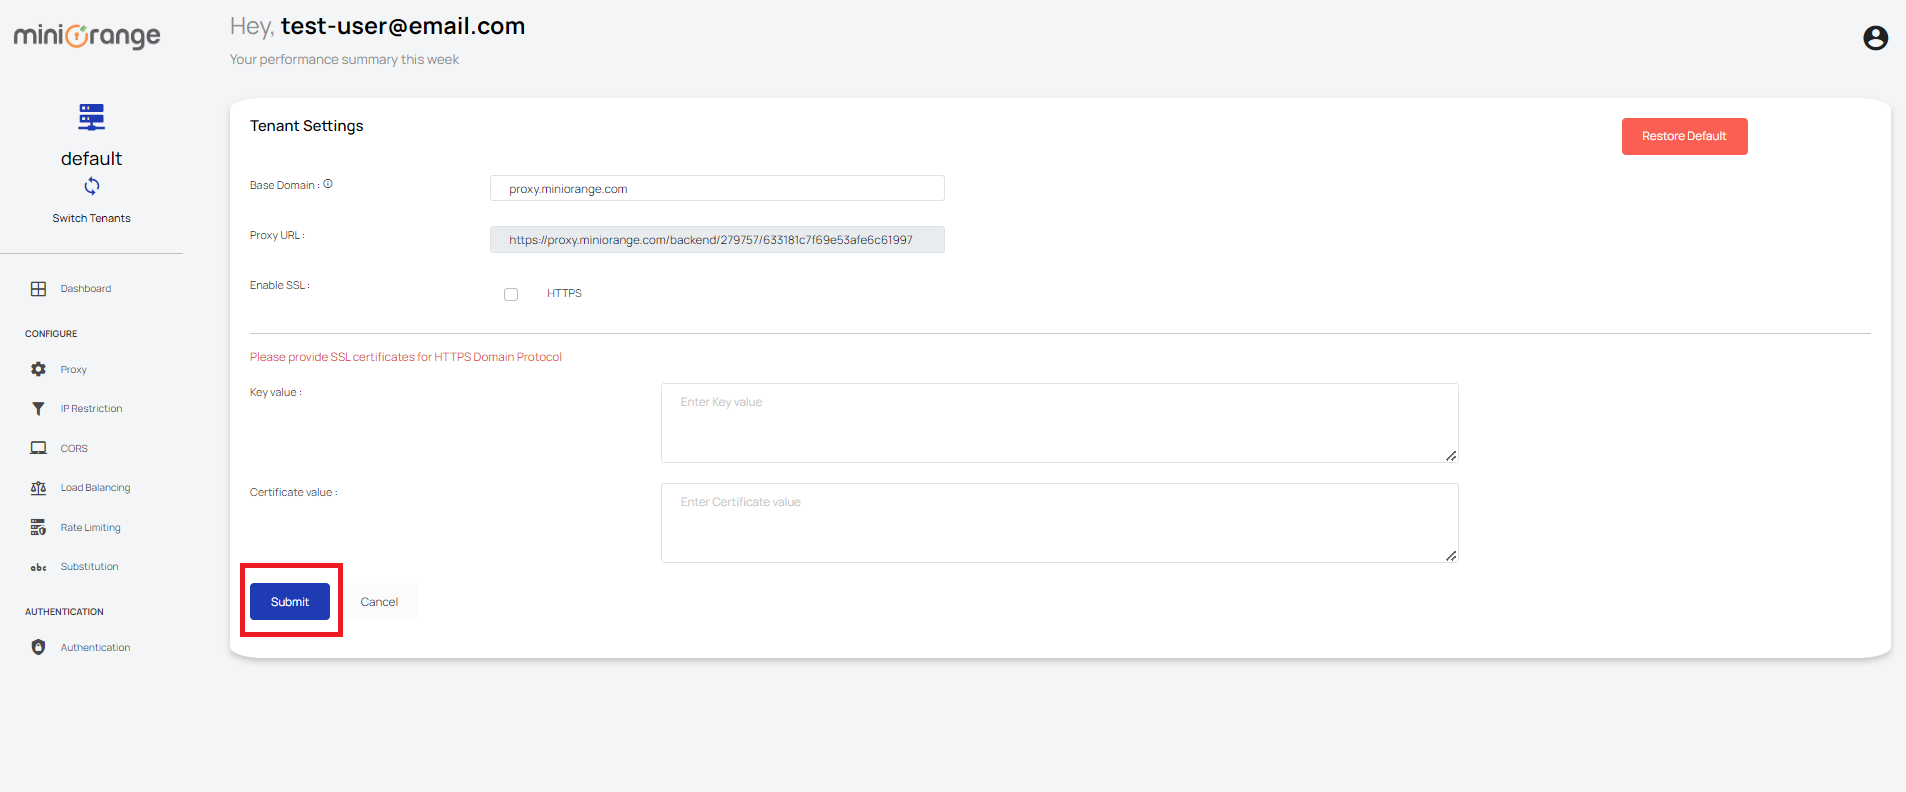Click the CORS laptop icon
Screen dimensions: 1906x792
[38, 448]
